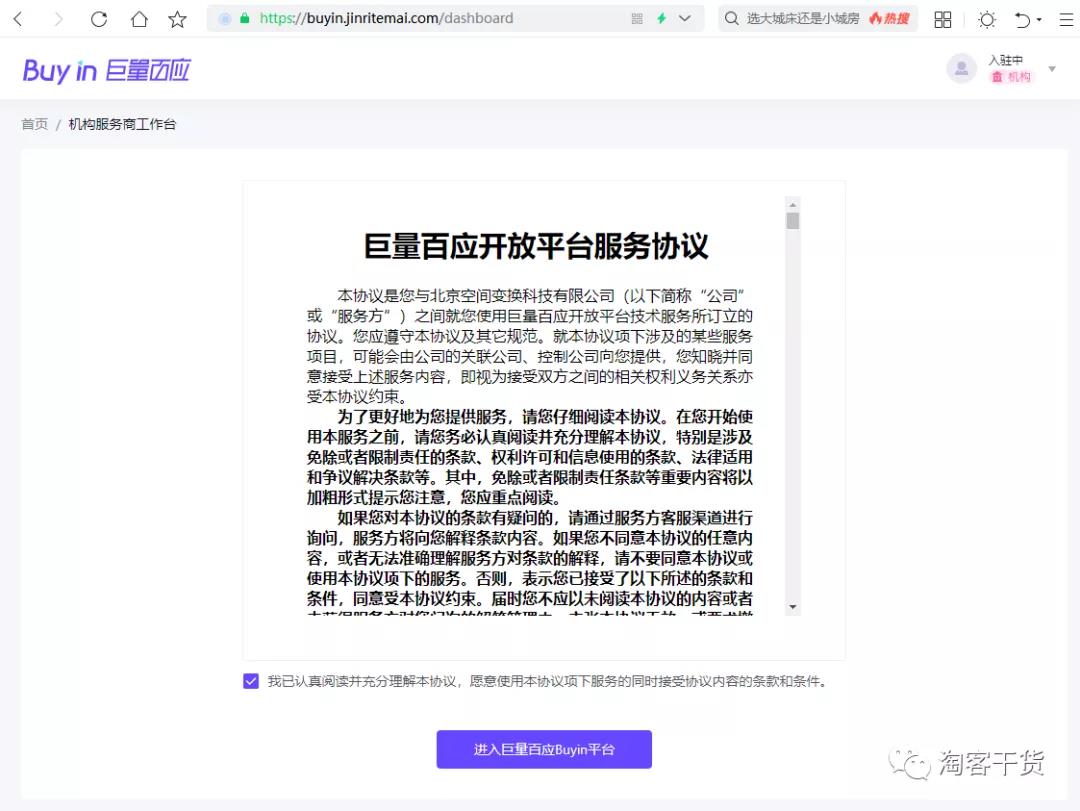Image resolution: width=1080 pixels, height=811 pixels.
Task: Reload the page with the refresh icon
Action: [99, 19]
